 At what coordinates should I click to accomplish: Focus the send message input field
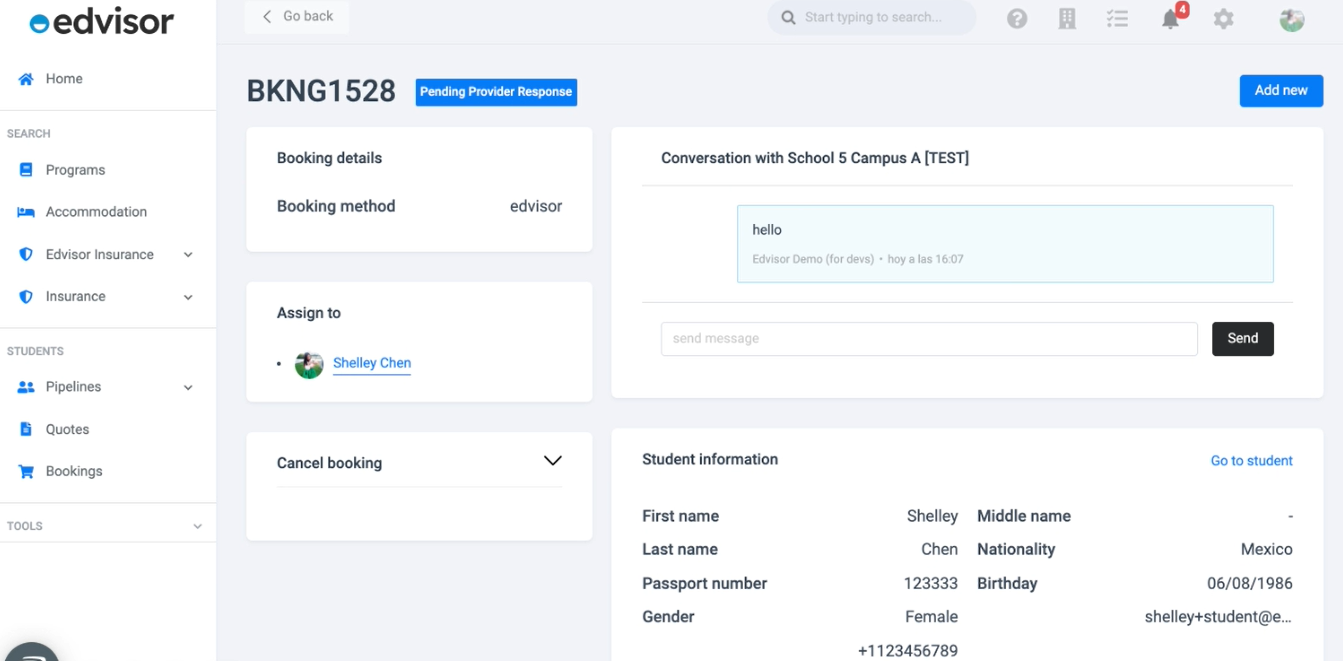[929, 339]
